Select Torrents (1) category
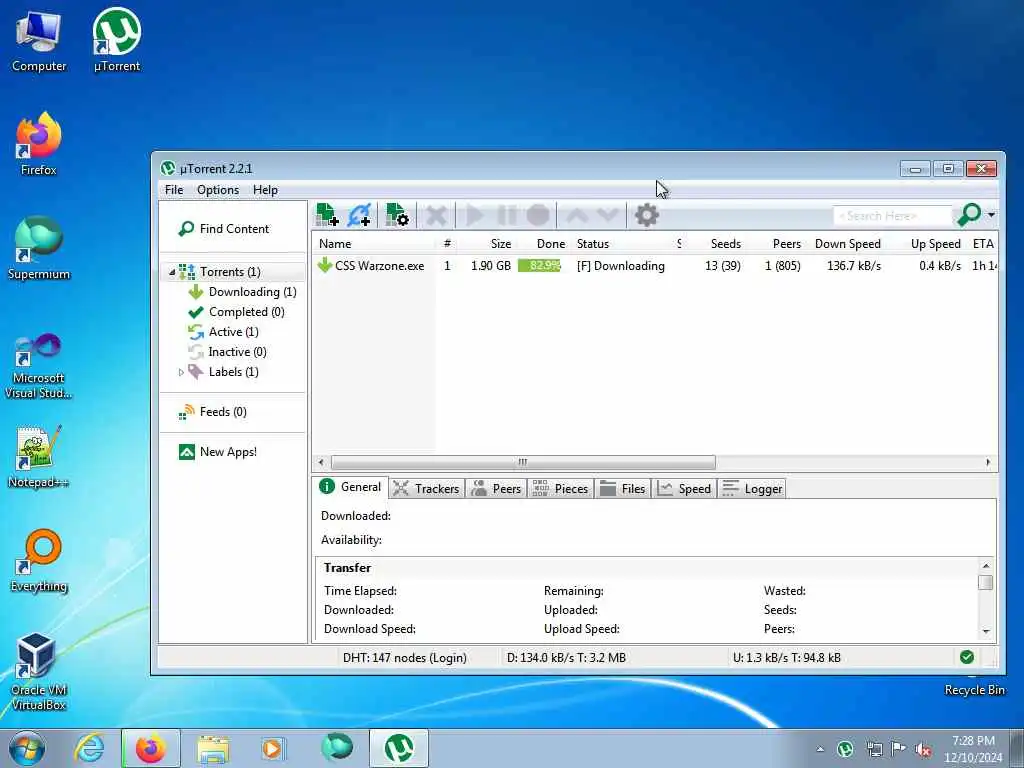Viewport: 1024px width, 768px height. coord(230,272)
